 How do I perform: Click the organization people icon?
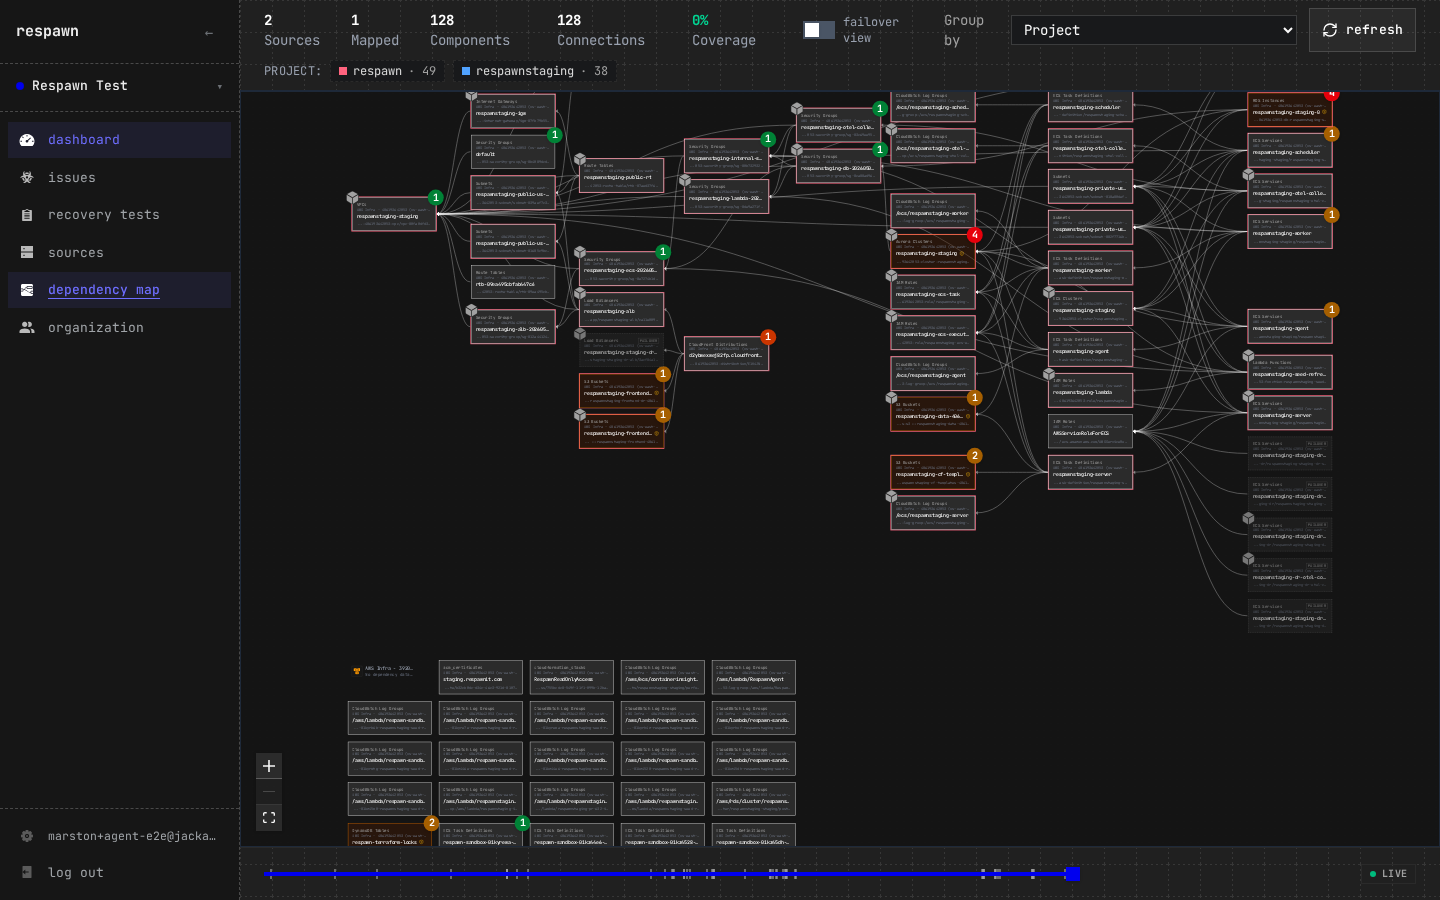click(27, 328)
